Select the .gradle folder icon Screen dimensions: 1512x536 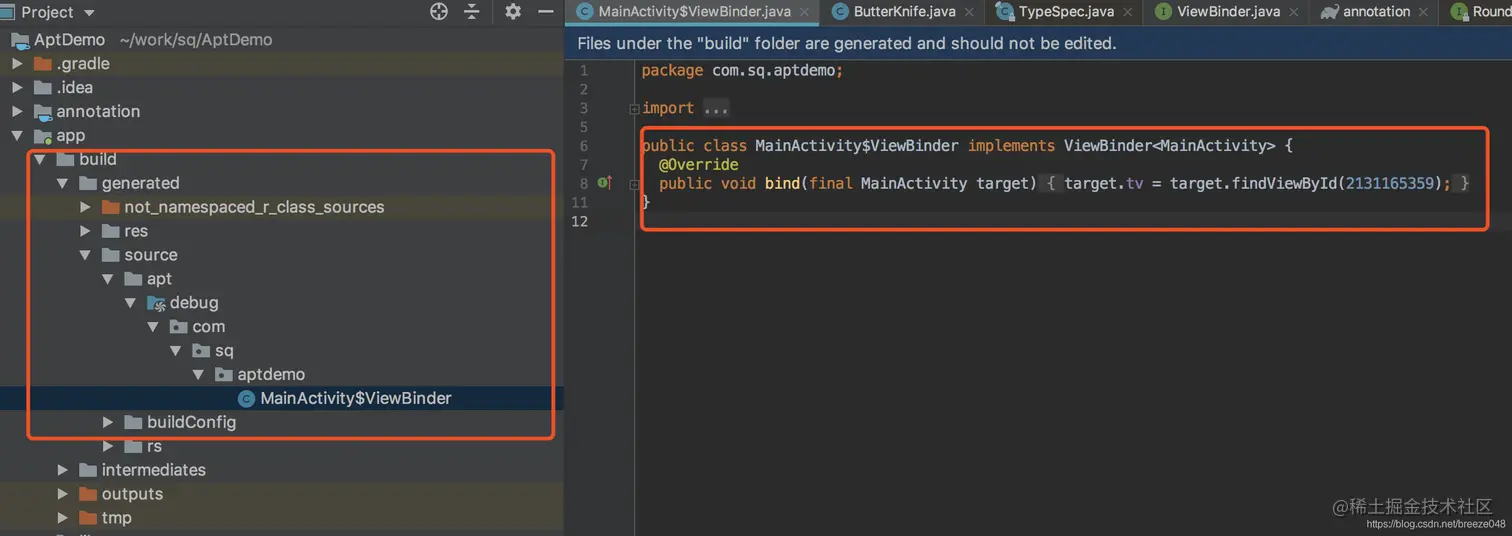pyautogui.click(x=42, y=64)
